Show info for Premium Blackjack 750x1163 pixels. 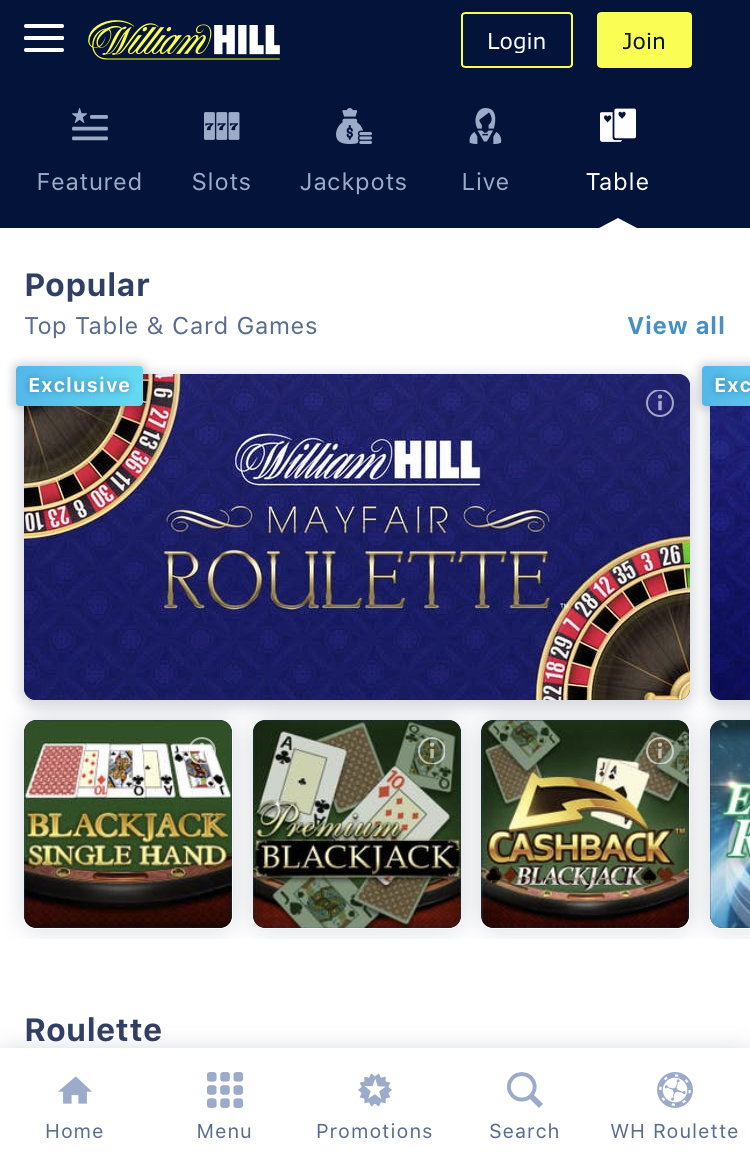coord(432,751)
